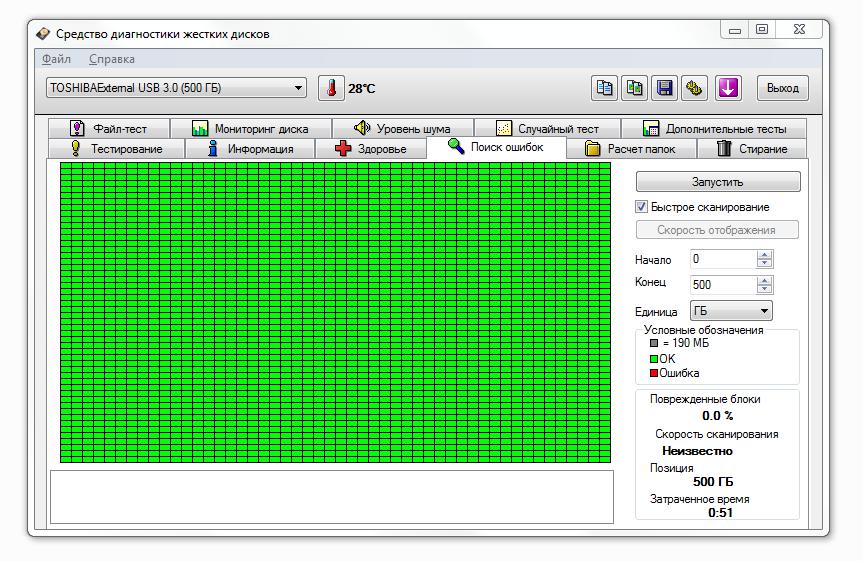This screenshot has width=863, height=561.
Task: Toggle the Быстрое сканирование checkbox
Action: [642, 207]
